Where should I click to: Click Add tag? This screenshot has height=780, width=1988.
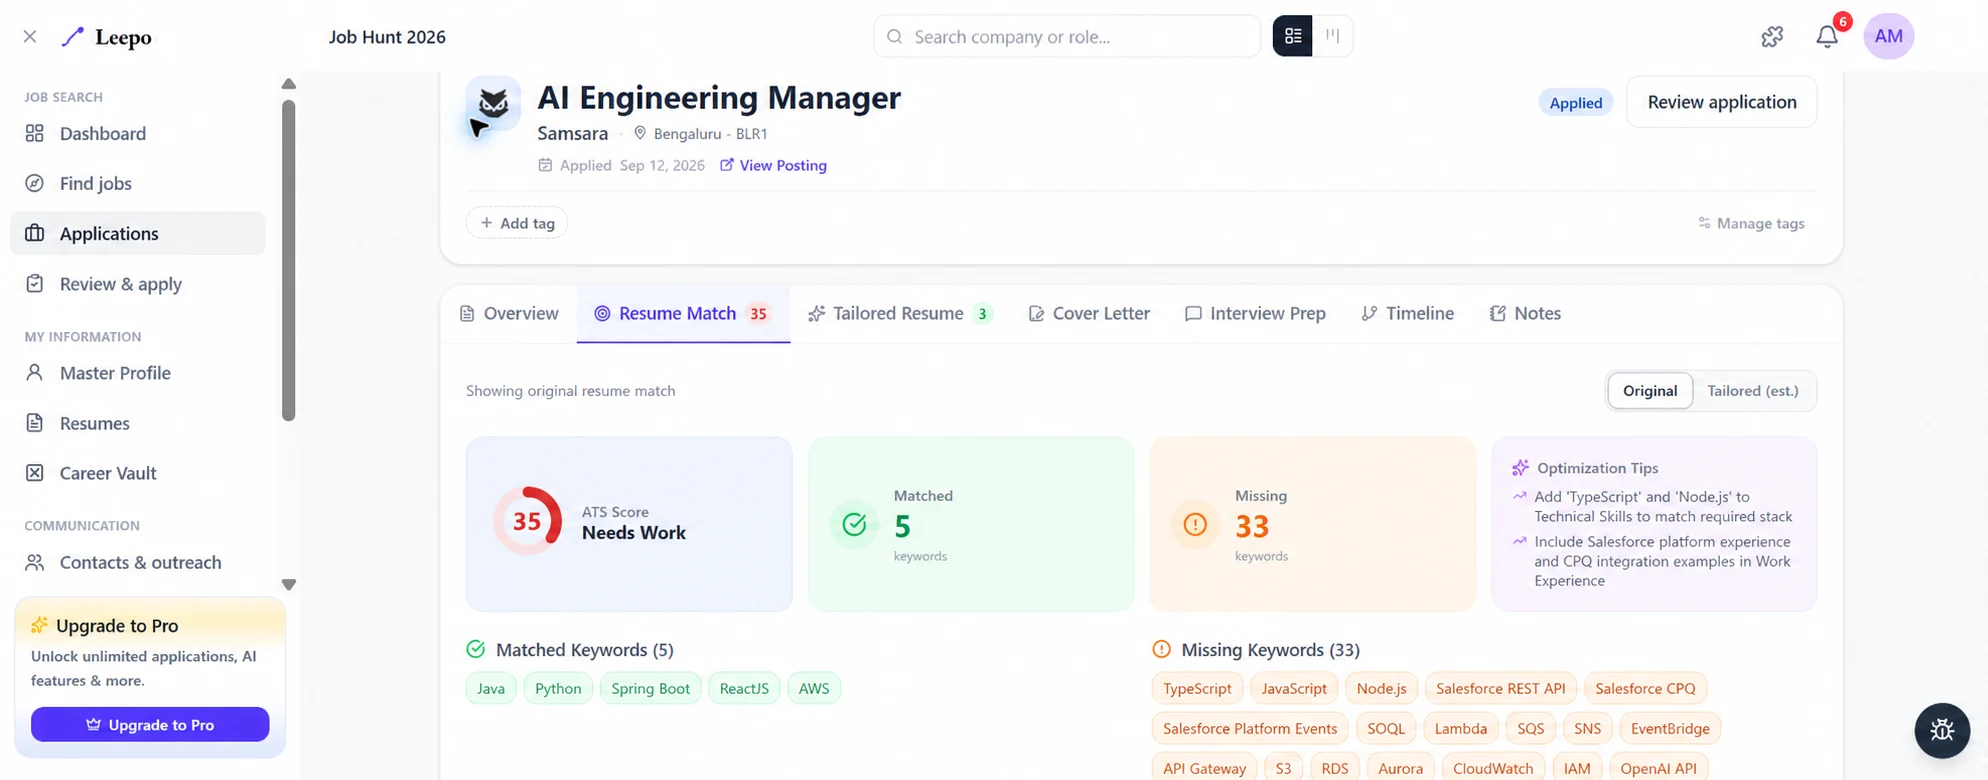pyautogui.click(x=517, y=223)
